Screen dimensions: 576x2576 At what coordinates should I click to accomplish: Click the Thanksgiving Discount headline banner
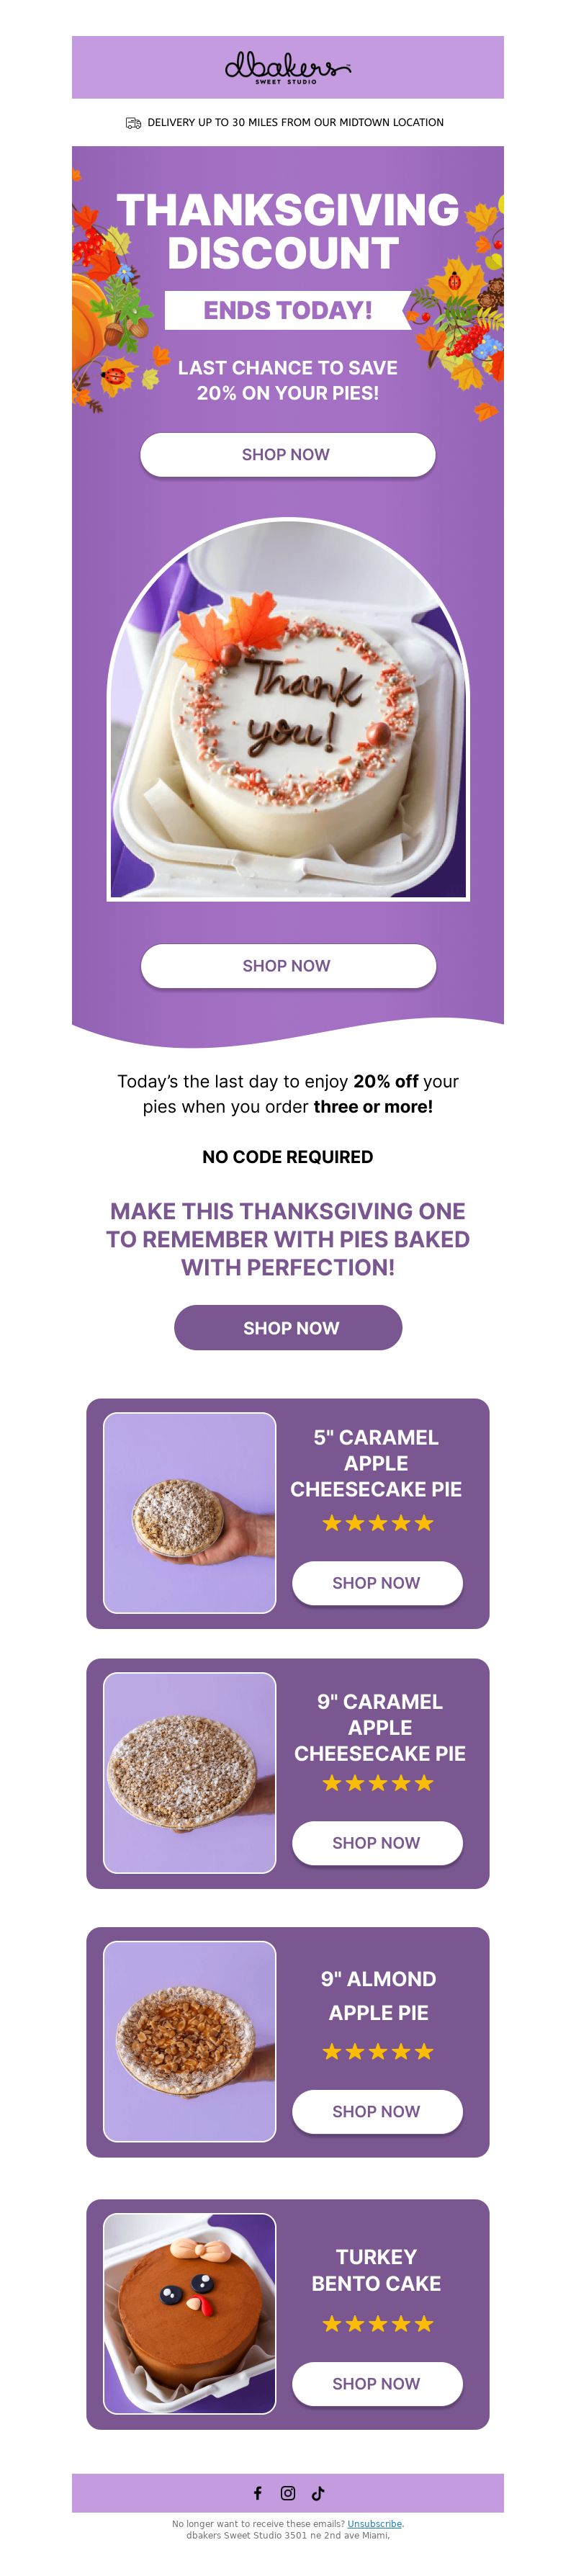coord(288,231)
